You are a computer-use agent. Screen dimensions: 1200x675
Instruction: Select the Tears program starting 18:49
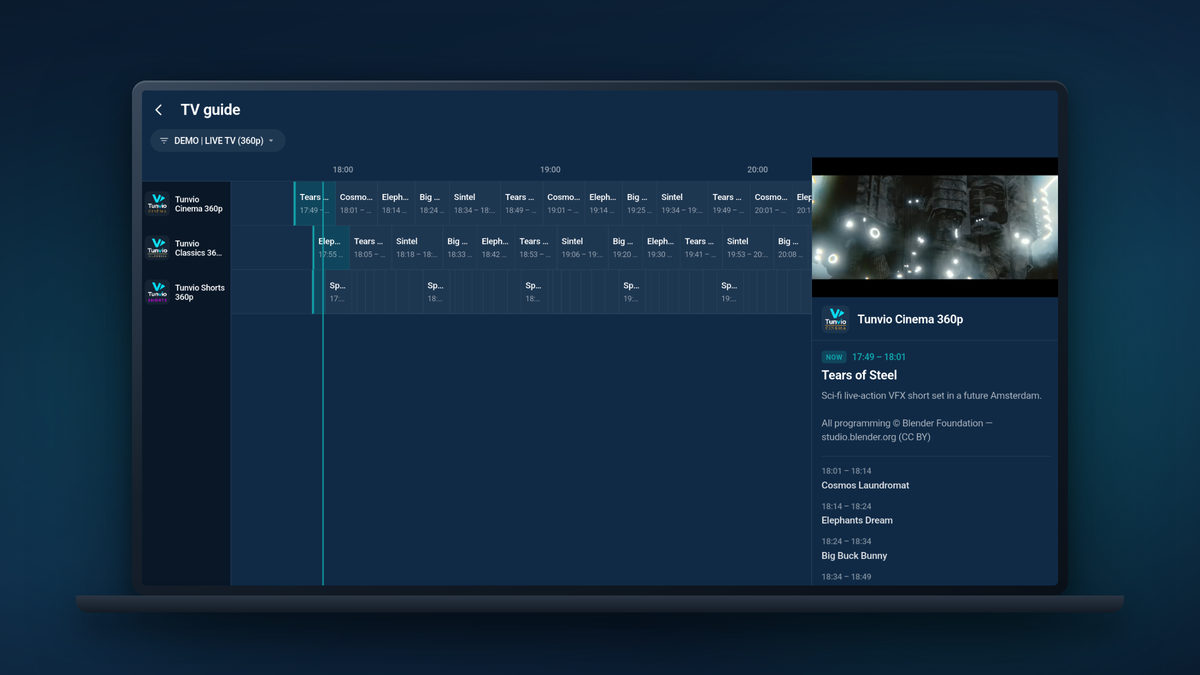click(x=521, y=203)
